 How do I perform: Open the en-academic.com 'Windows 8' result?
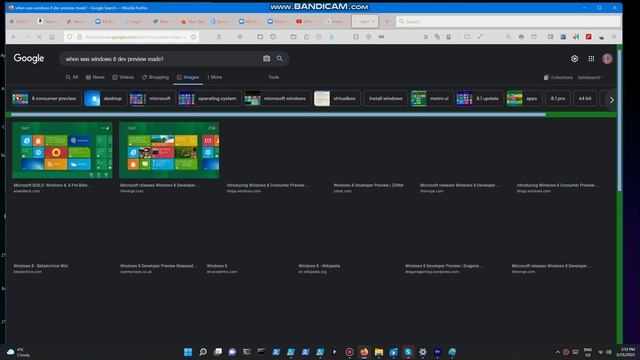(x=217, y=266)
